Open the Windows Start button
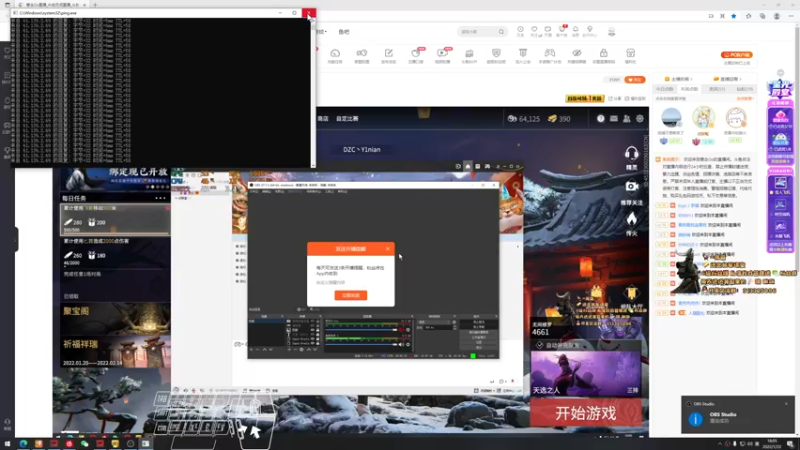 7,444
